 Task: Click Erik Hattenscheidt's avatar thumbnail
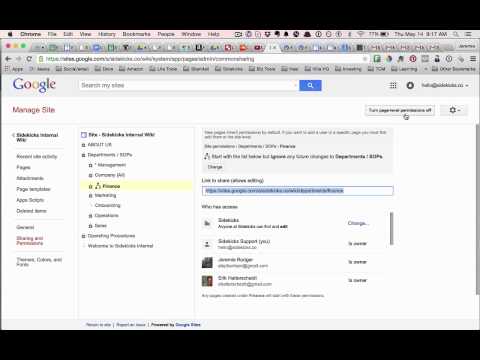point(207,281)
